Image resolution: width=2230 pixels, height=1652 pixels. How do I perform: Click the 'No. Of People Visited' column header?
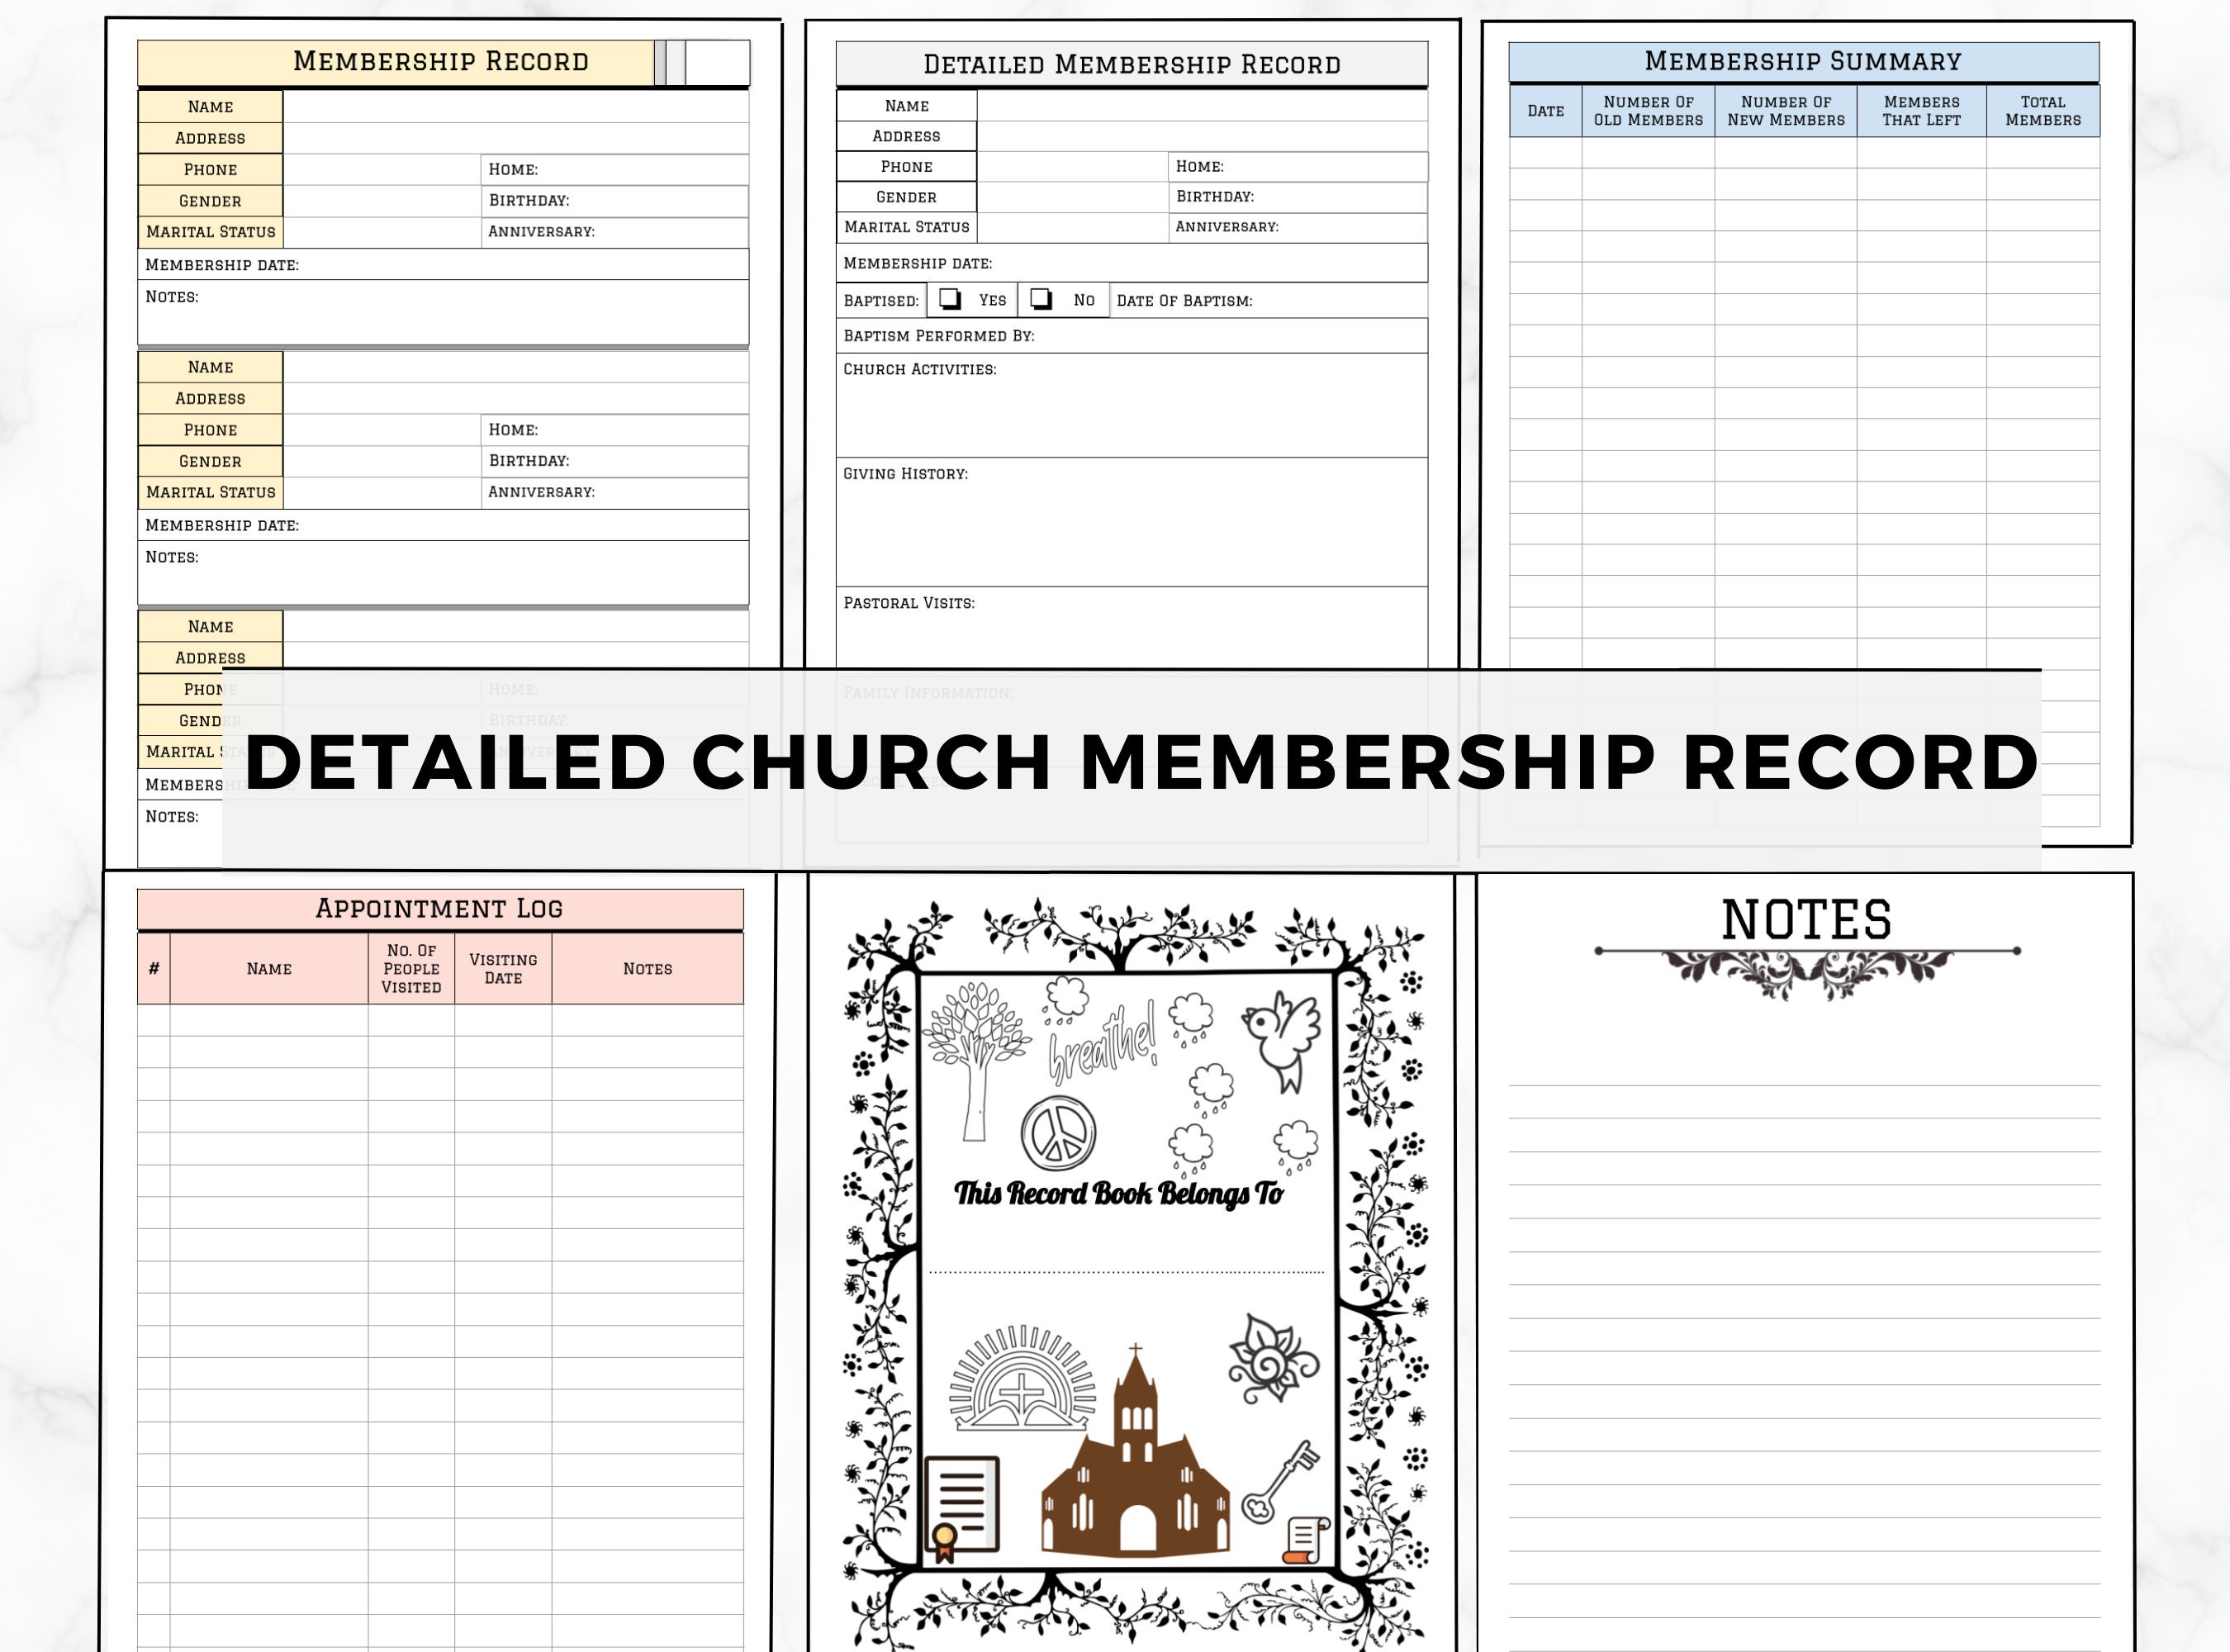click(x=411, y=969)
